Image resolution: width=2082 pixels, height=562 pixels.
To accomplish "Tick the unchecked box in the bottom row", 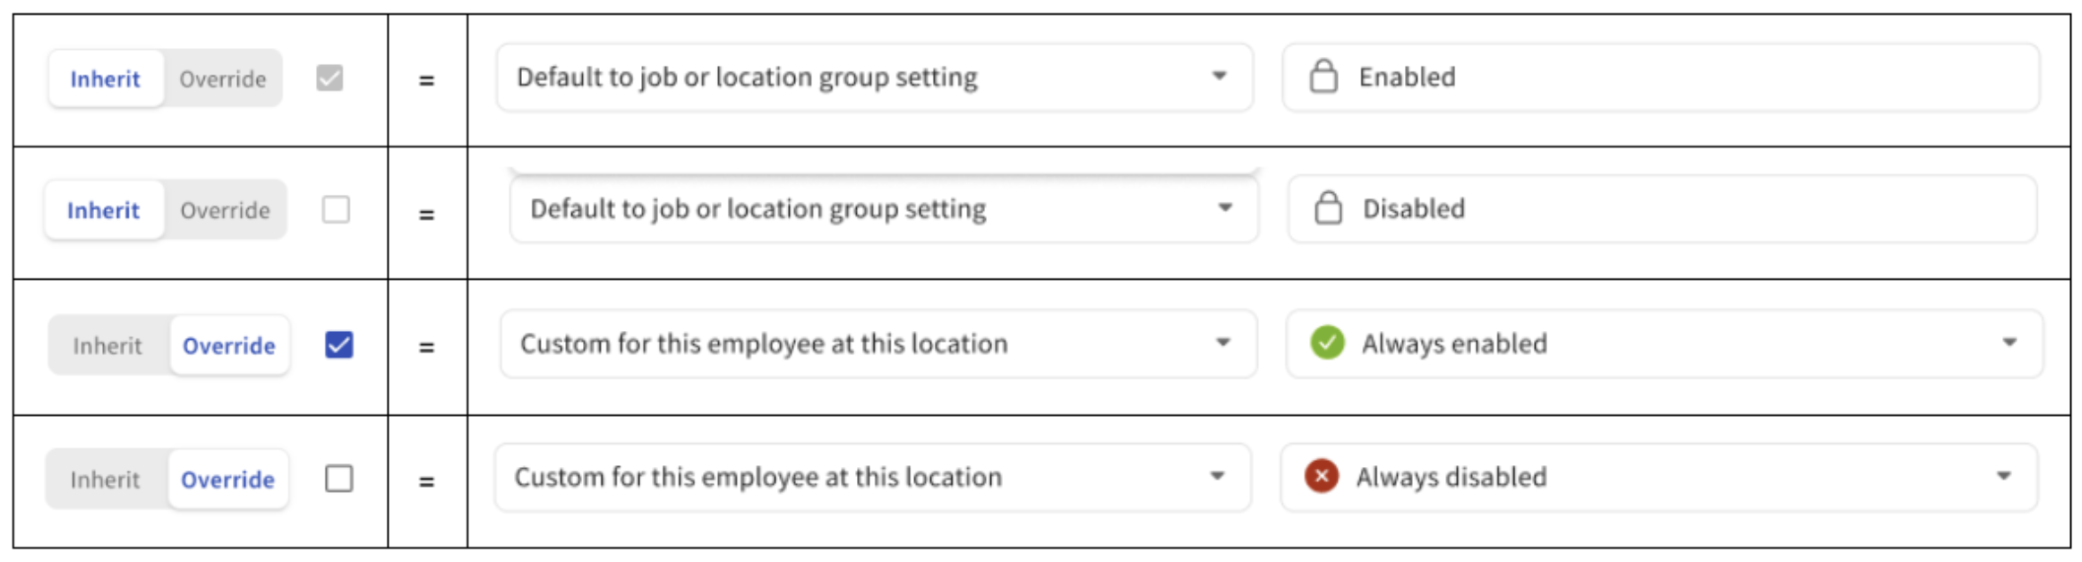I will [x=339, y=479].
